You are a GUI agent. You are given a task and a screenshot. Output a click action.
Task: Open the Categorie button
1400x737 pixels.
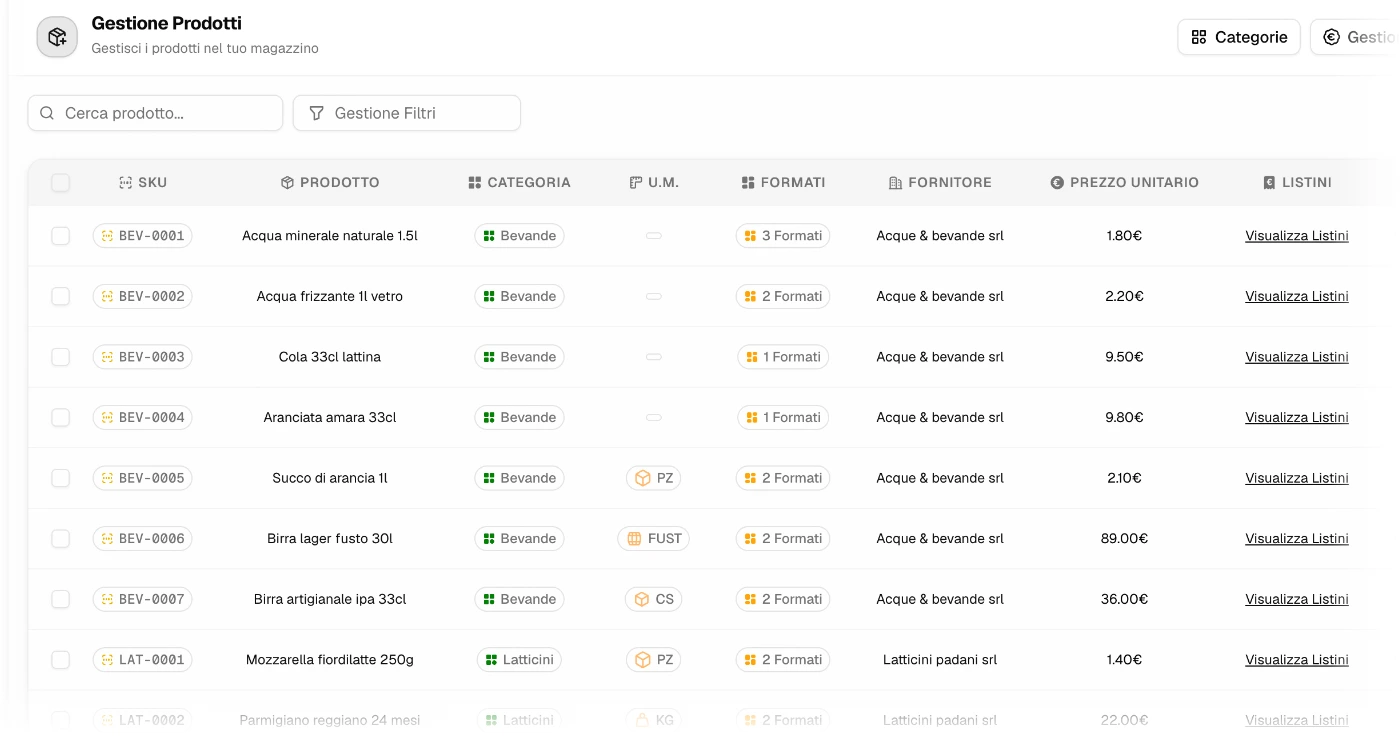[1239, 37]
